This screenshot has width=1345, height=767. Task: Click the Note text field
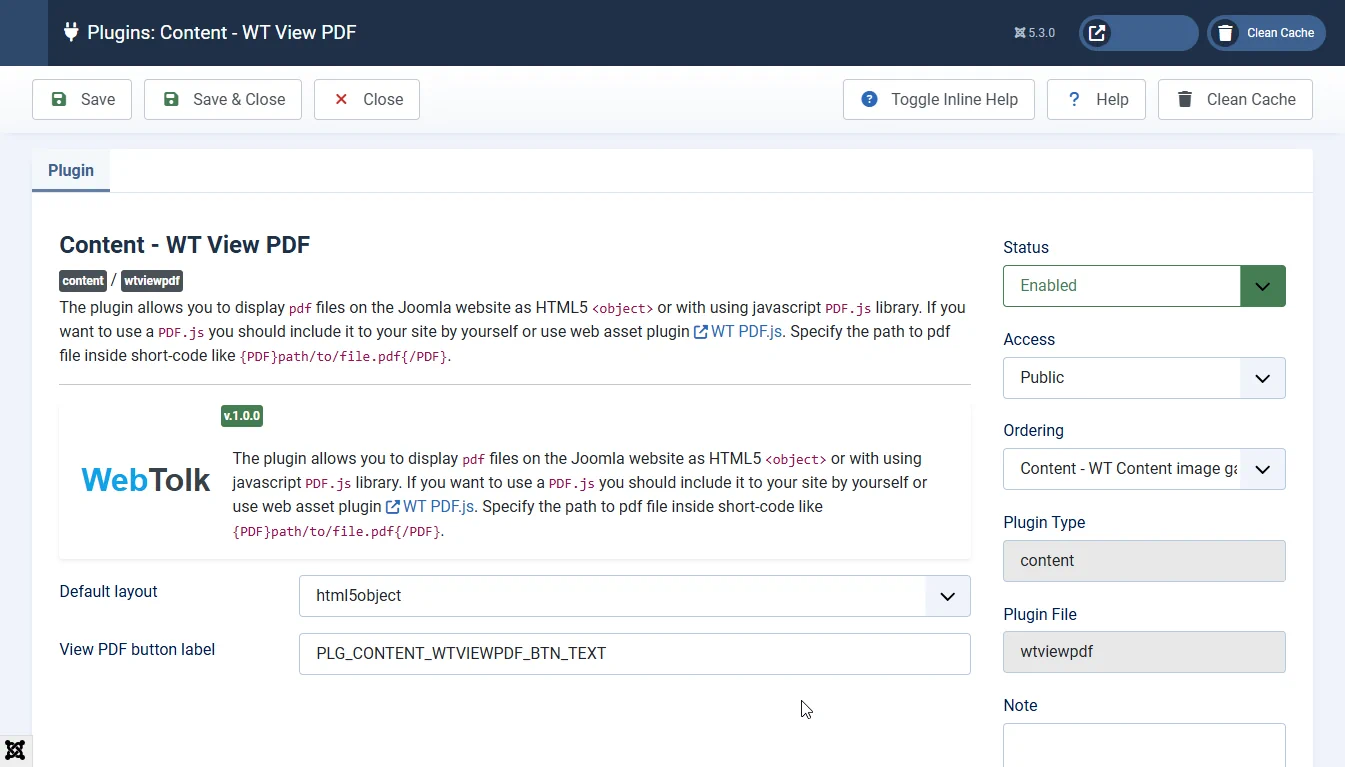(1144, 744)
